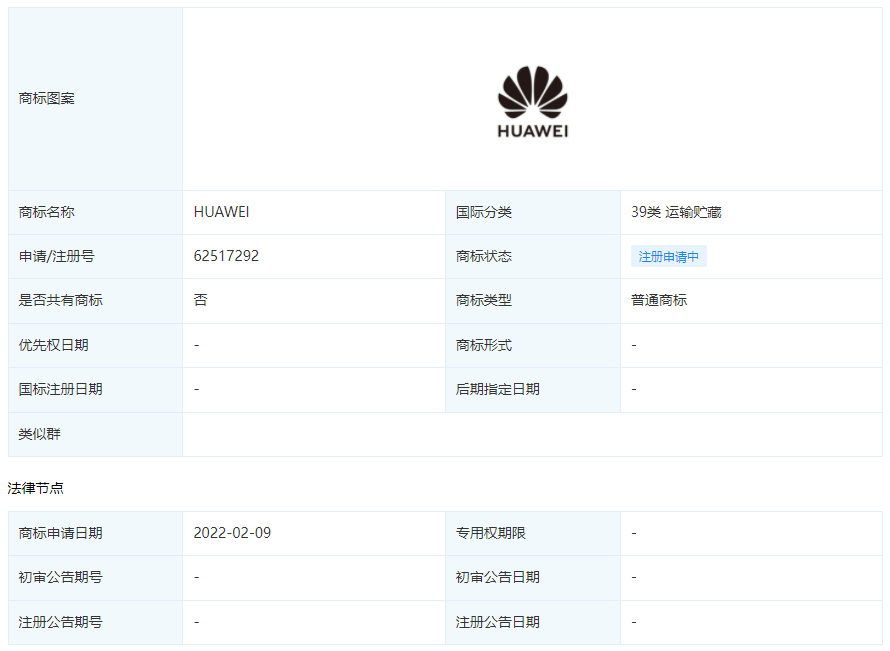The height and width of the screenshot is (651, 890).
Task: Click the 商标状态 field label
Action: [x=484, y=257]
